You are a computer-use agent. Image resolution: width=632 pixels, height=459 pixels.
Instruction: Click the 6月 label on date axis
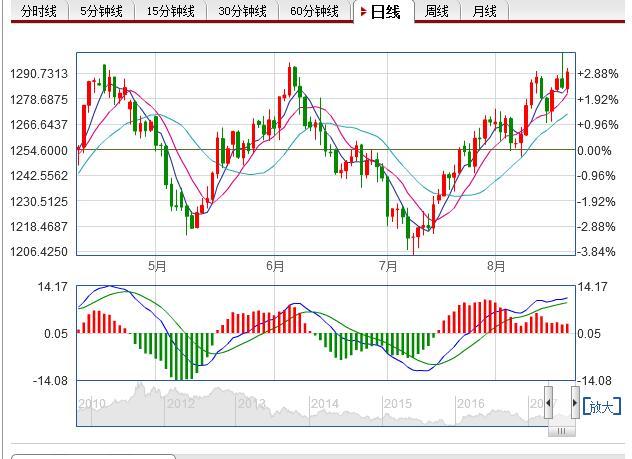point(276,267)
